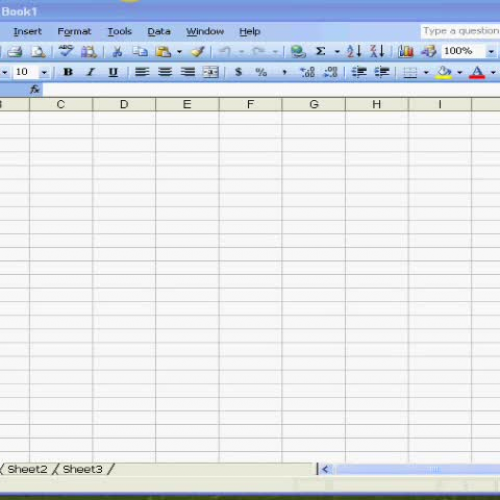This screenshot has height=500, width=500.
Task: Click the horizontal scrollbar left arrow
Action: pyautogui.click(x=325, y=470)
